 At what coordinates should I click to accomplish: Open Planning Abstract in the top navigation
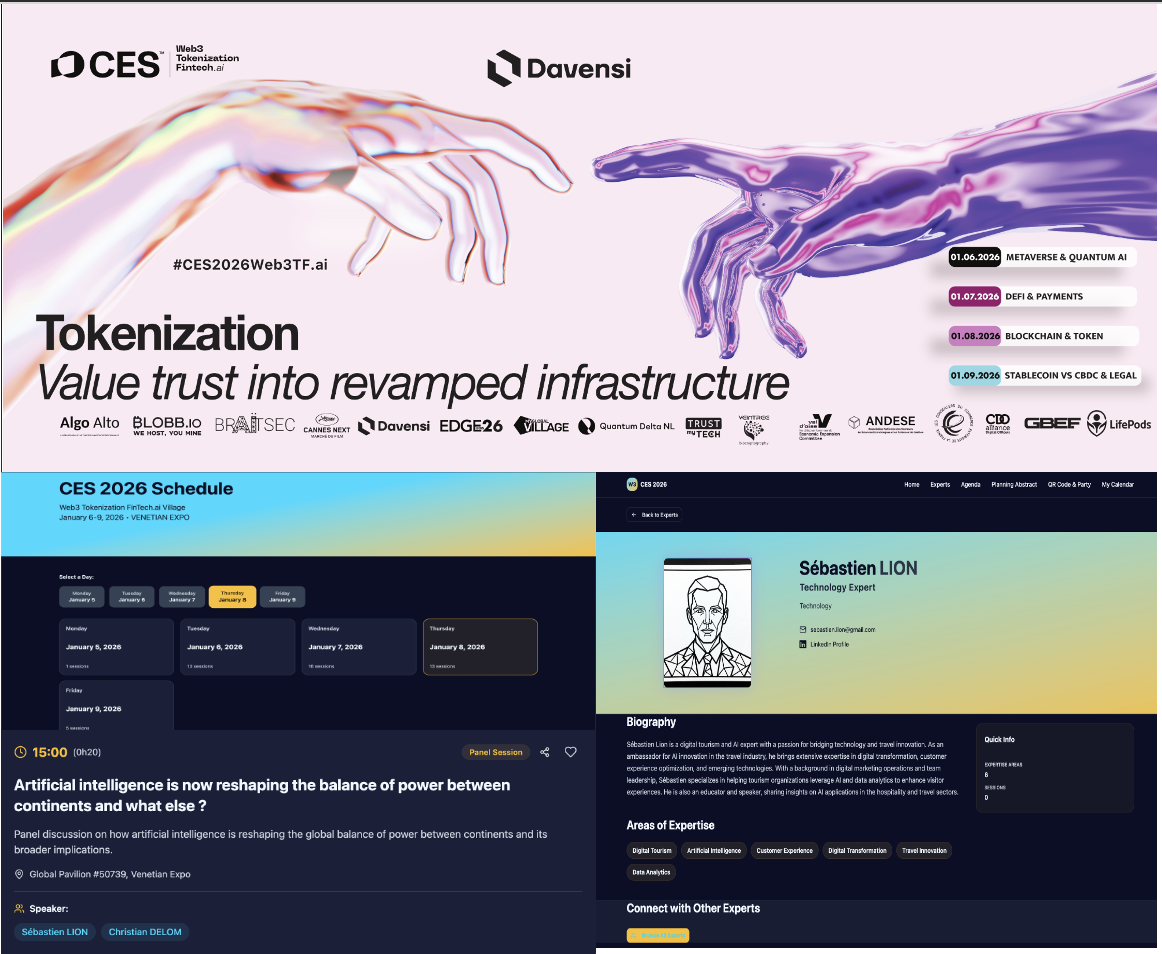coord(1014,485)
